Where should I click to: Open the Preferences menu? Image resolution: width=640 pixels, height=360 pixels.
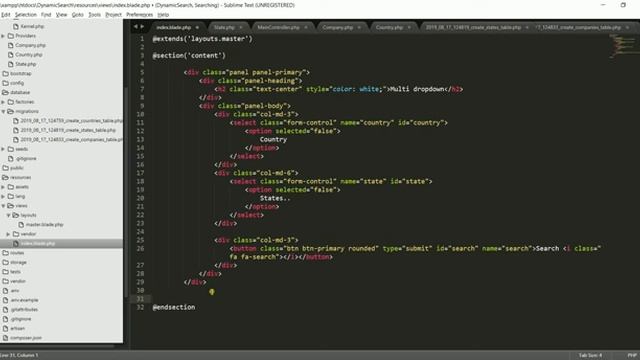pyautogui.click(x=140, y=15)
